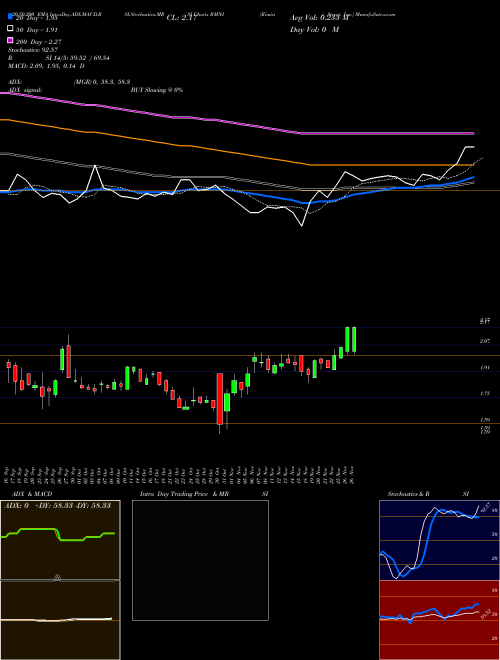Click the 'CL: 2.17' closing price label

click(x=181, y=18)
